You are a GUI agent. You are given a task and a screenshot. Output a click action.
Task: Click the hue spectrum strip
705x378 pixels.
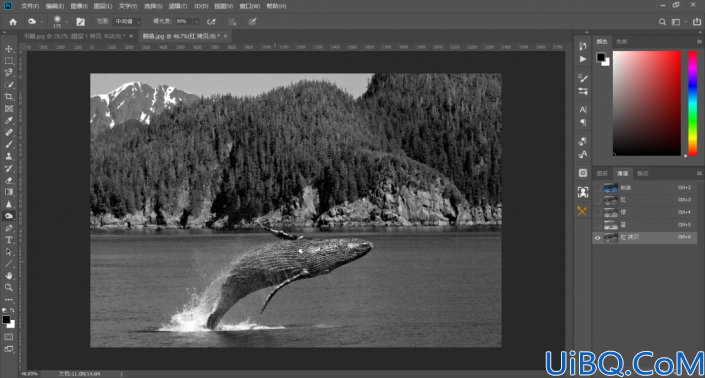point(693,103)
